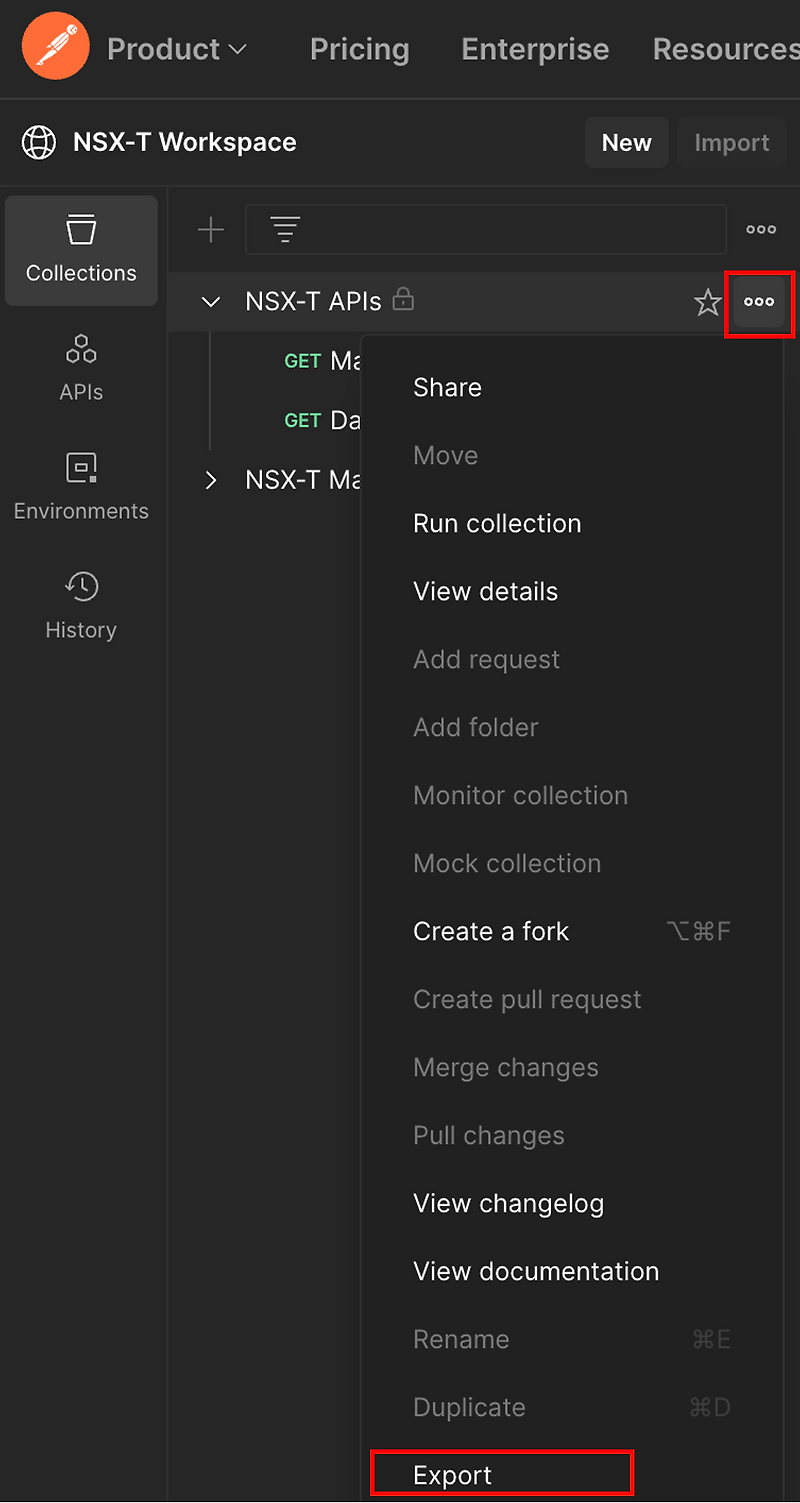Click the plus icon to create a collection
Viewport: 800px width, 1503px height.
point(211,229)
